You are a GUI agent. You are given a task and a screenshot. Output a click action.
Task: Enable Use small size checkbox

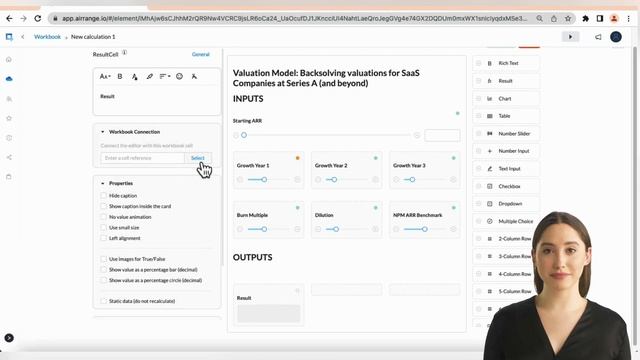coord(104,227)
